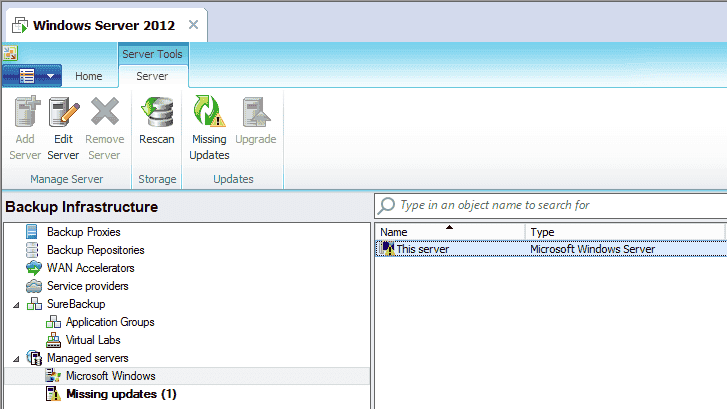
Task: Select Backup Repositories in the tree
Action: 96,250
